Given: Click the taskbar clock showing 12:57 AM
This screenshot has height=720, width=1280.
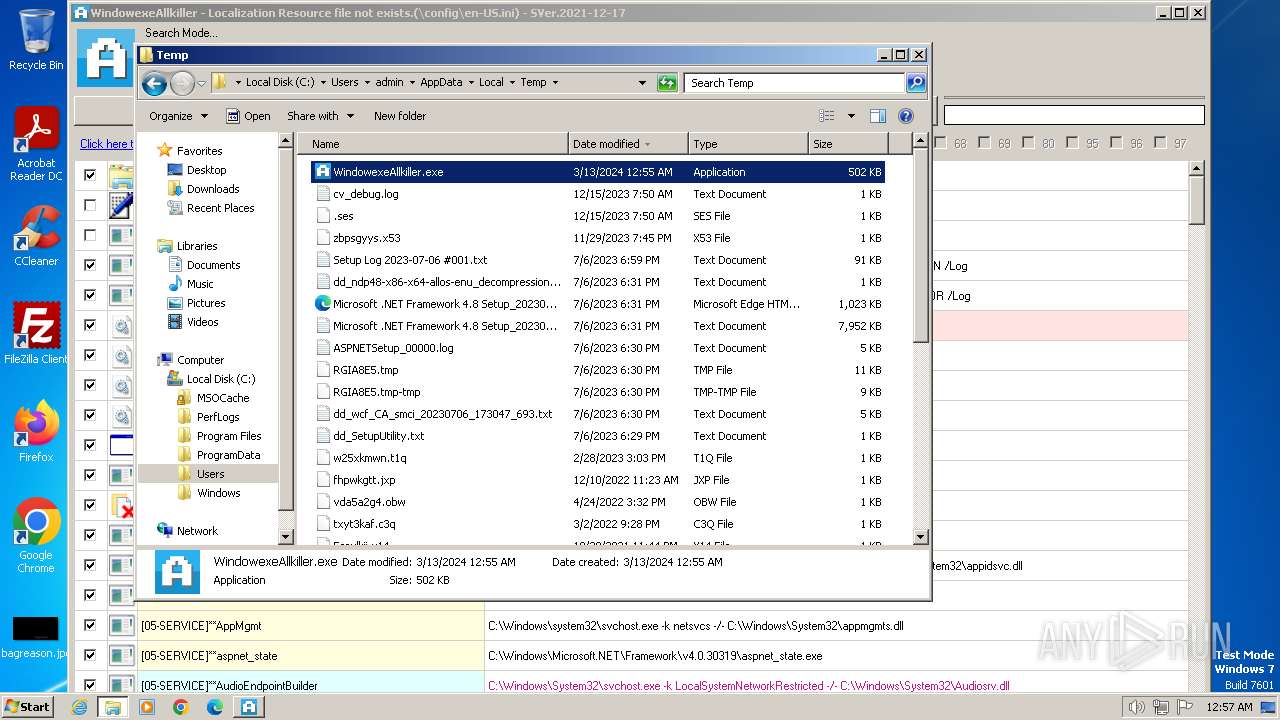Looking at the screenshot, I should (x=1230, y=707).
